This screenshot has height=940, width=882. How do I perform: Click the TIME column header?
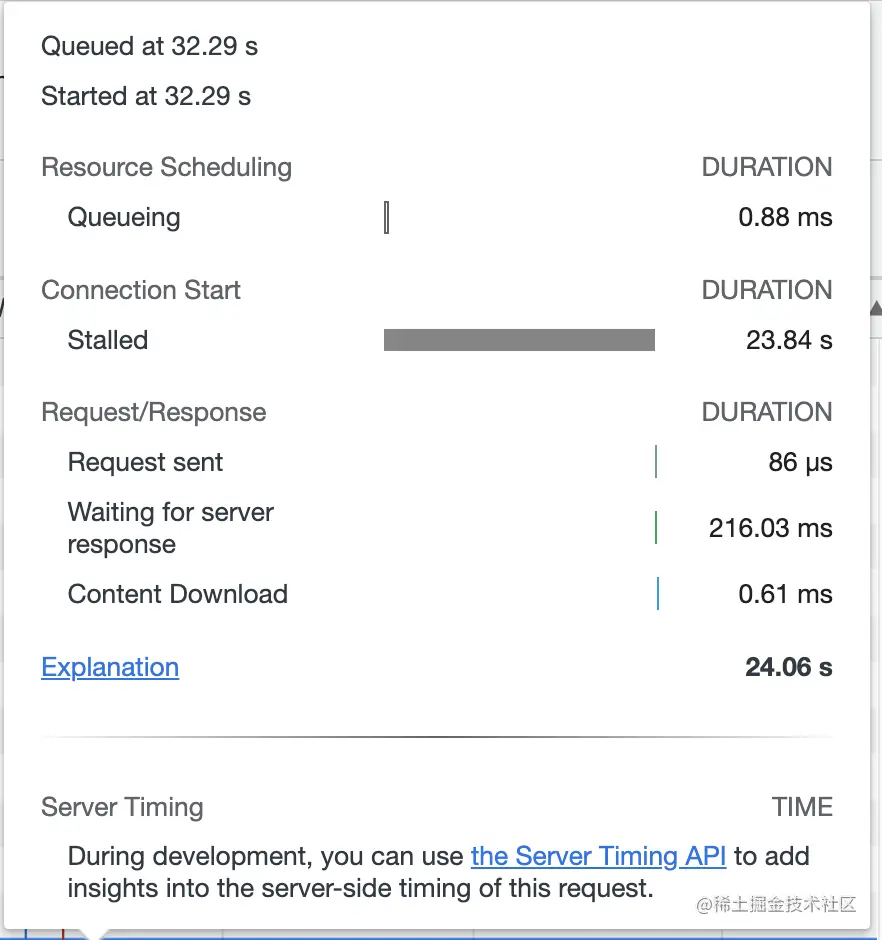click(802, 807)
